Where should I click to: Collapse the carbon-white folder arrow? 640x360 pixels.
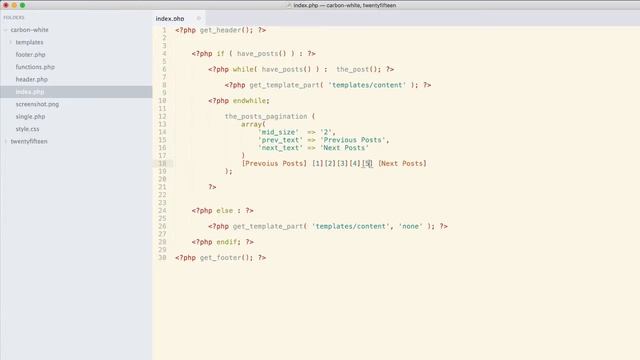point(6,30)
